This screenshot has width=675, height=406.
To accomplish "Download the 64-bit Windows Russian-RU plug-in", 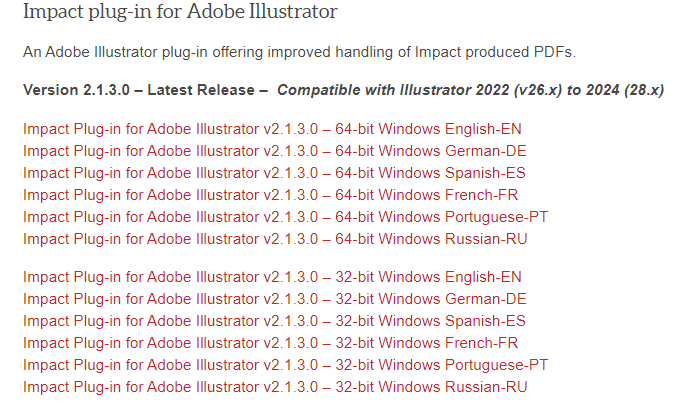I will coord(275,239).
